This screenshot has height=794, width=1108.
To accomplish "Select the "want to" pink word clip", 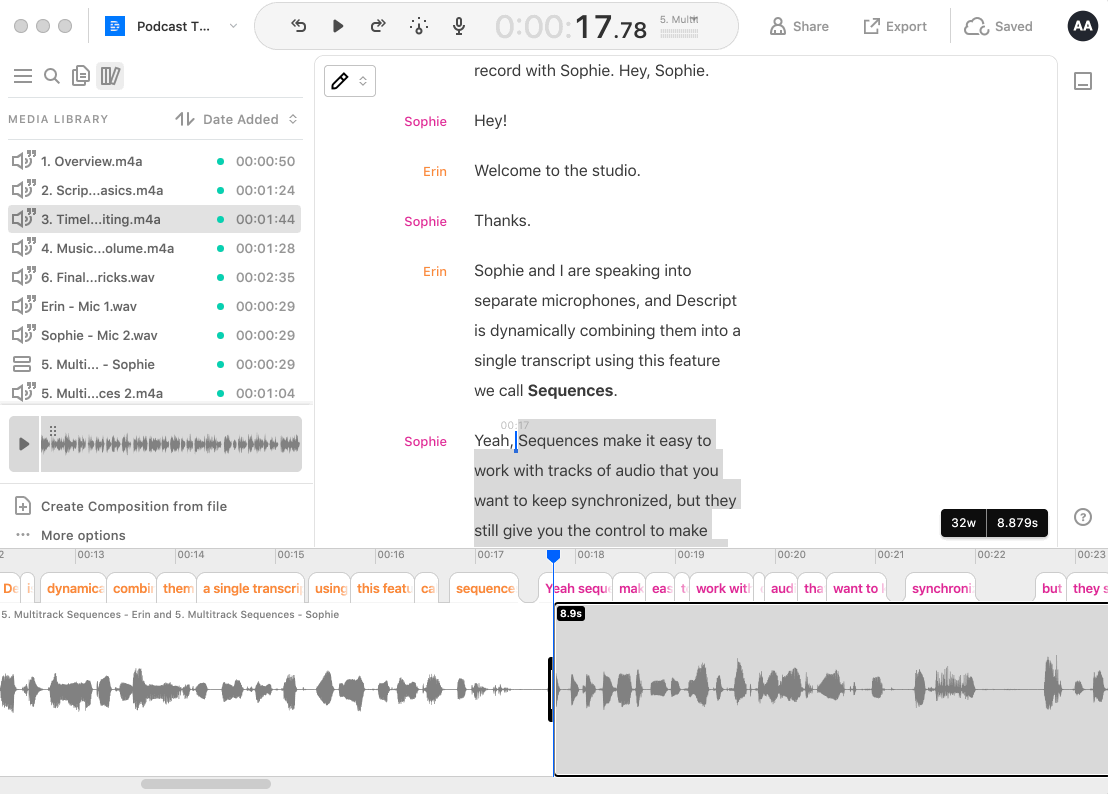I will click(x=856, y=588).
